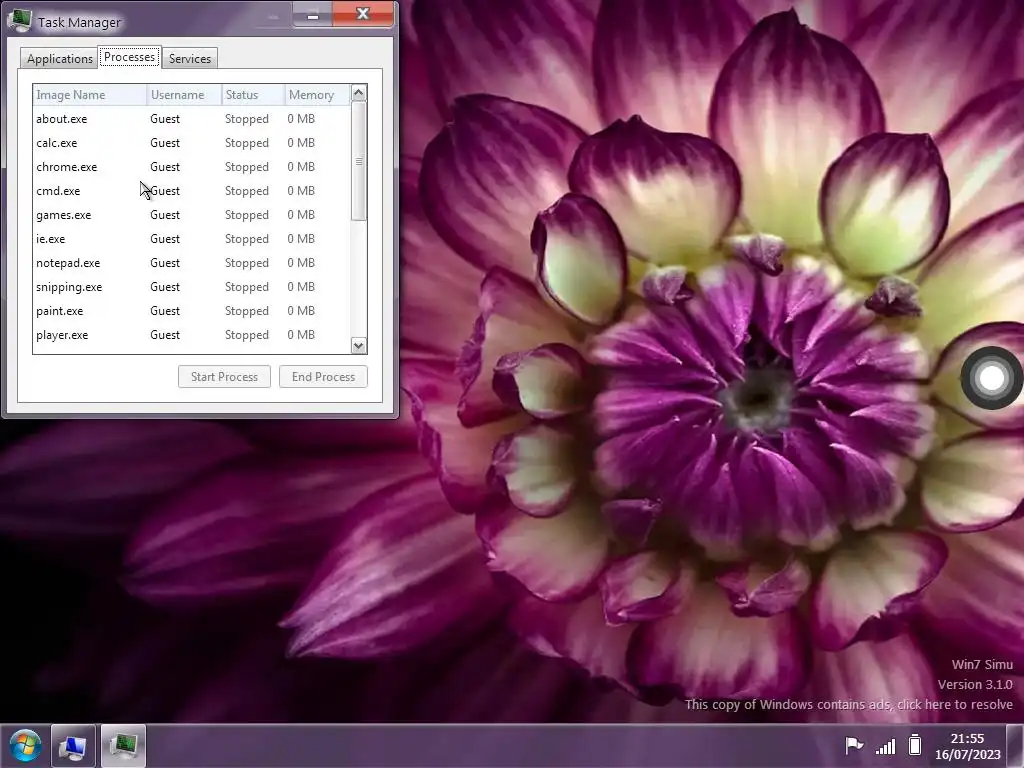Click the Task Manager title bar icon
1024x768 pixels.
(x=20, y=21)
